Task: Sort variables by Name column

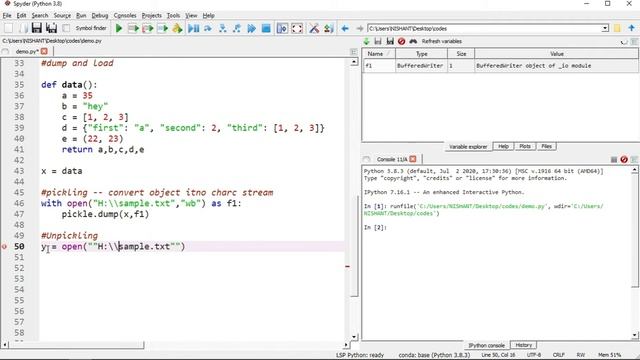Action: (378, 54)
